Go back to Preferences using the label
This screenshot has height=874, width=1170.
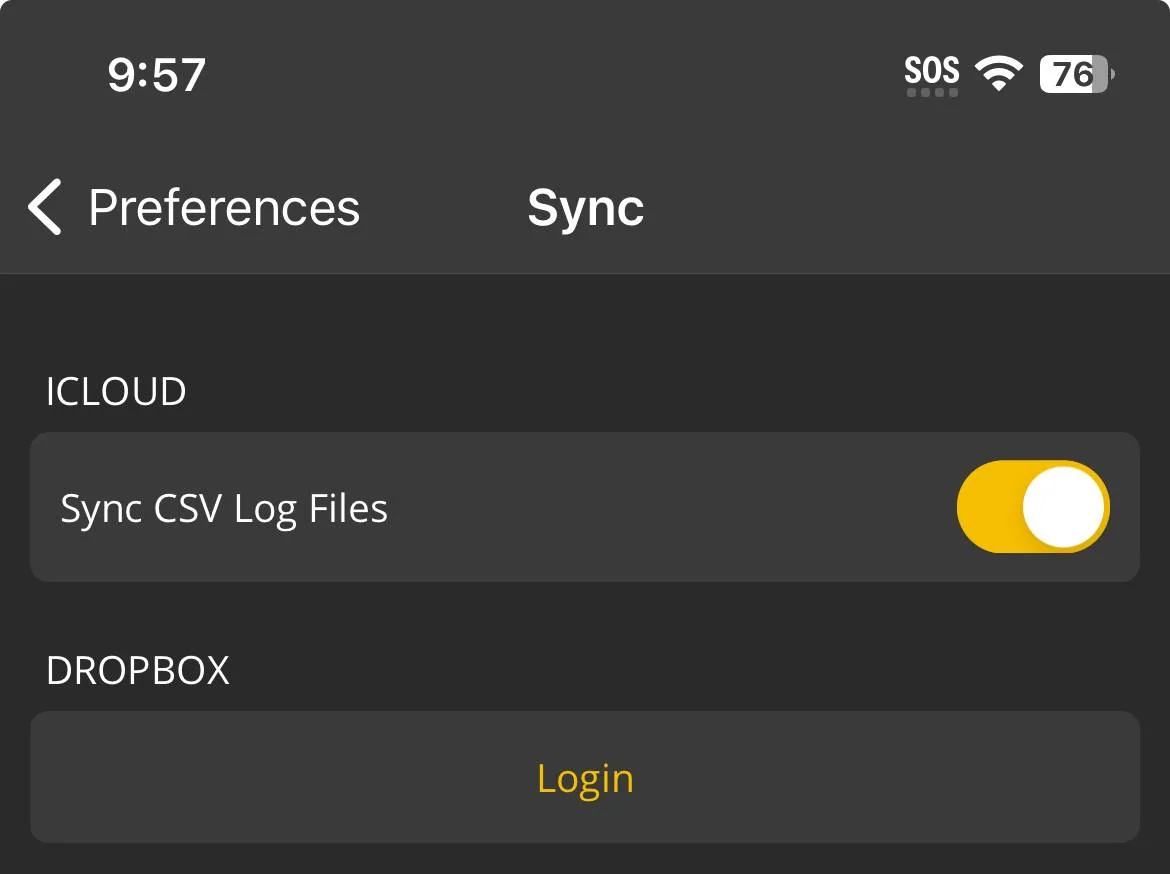[x=223, y=208]
